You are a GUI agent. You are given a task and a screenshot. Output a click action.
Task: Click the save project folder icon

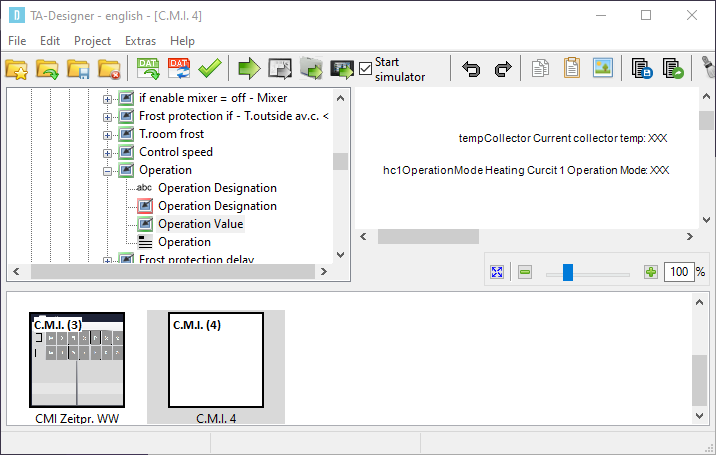78,69
